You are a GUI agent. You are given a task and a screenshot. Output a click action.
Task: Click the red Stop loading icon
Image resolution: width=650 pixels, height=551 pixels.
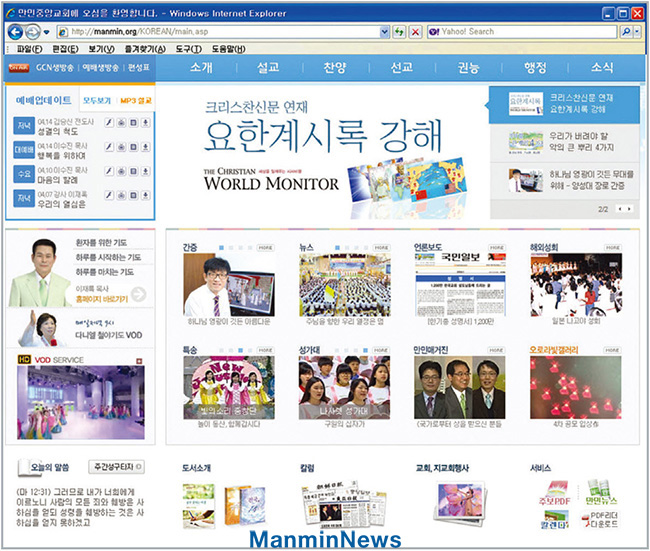pos(415,32)
